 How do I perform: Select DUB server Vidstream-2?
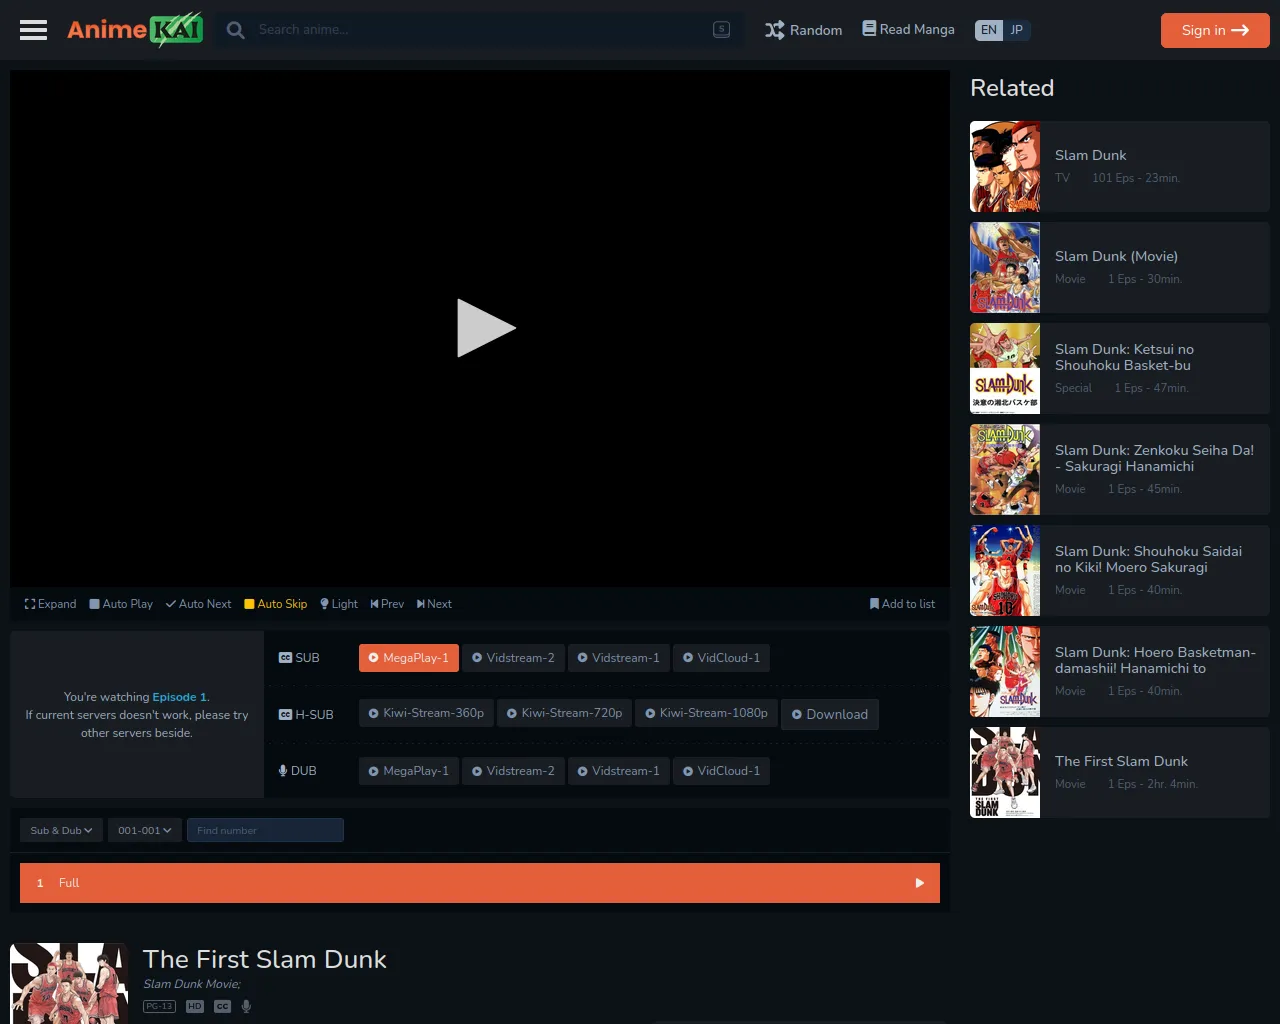pyautogui.click(x=513, y=771)
